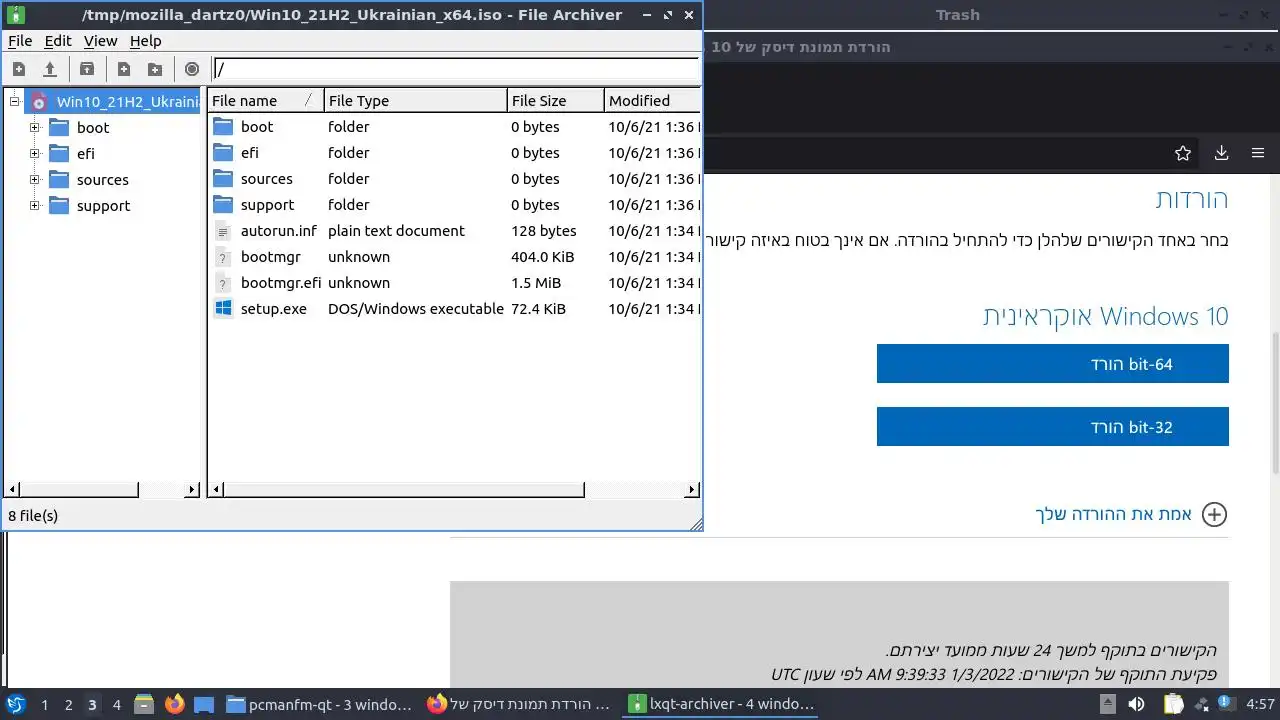Select the setup.exe file name

click(274, 309)
